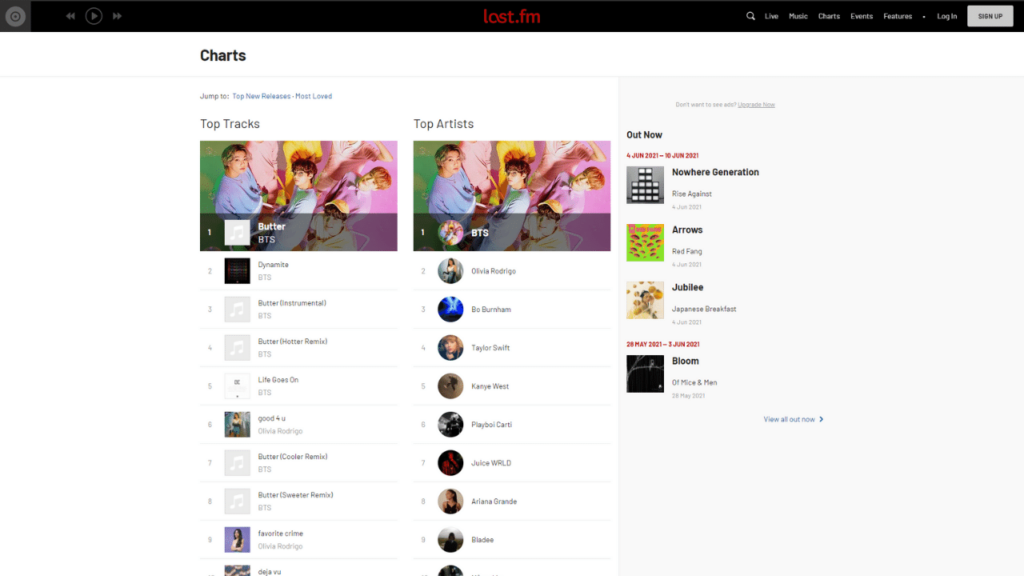Open the Butter (Hotter Remix) track
The width and height of the screenshot is (1024, 576).
coord(293,342)
